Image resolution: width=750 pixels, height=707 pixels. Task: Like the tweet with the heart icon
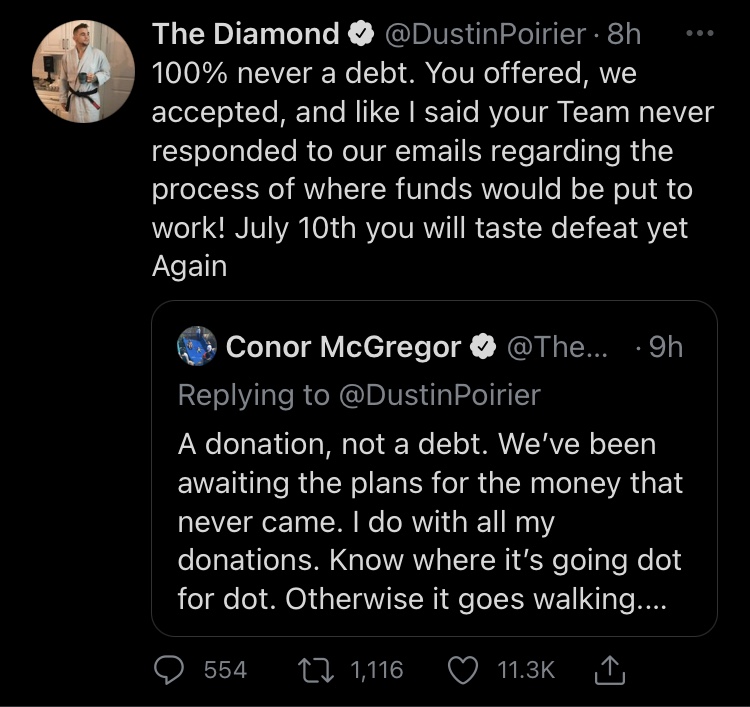(x=463, y=670)
